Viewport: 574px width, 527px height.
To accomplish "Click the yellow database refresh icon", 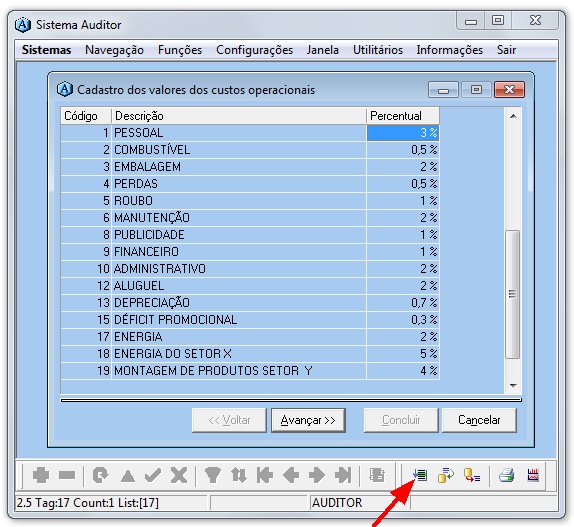I will click(446, 475).
